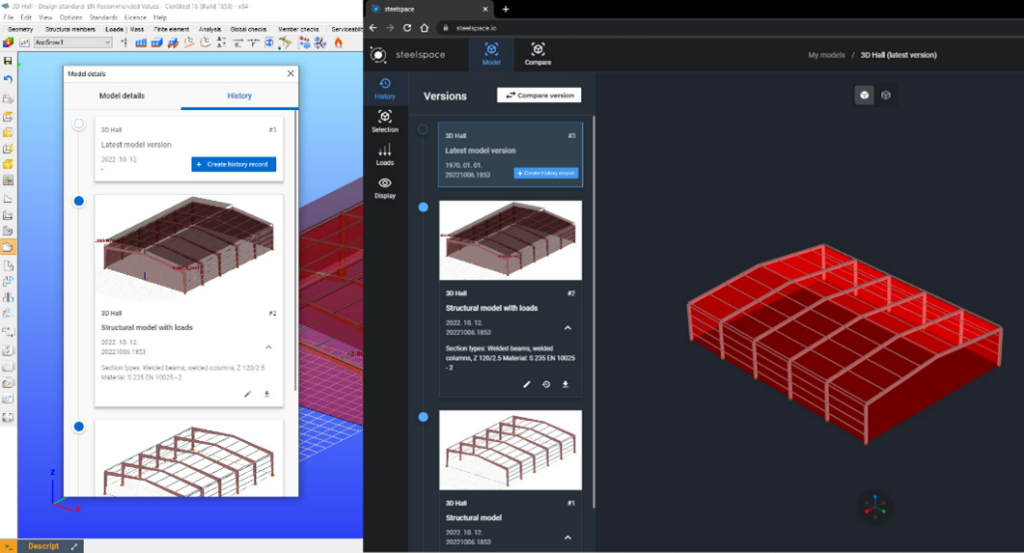This screenshot has height=553, width=1024.
Task: Select the solid view cube icon
Action: [x=864, y=95]
